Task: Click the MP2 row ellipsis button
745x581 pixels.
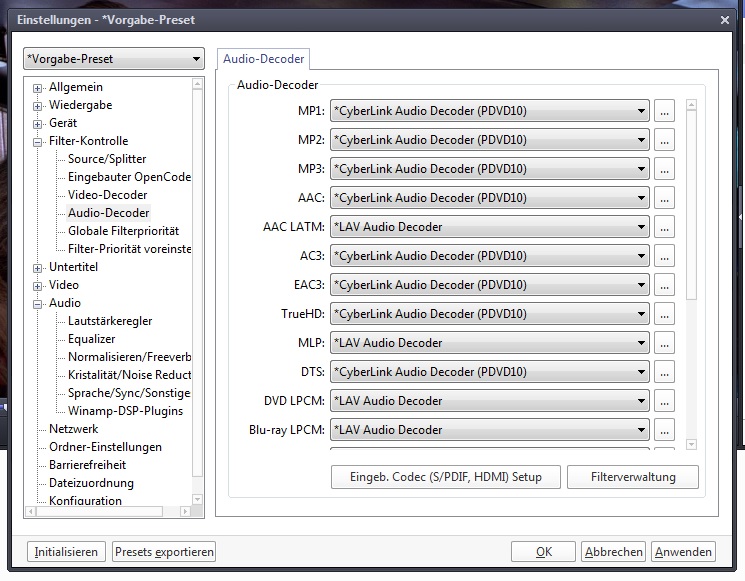Action: [x=664, y=140]
